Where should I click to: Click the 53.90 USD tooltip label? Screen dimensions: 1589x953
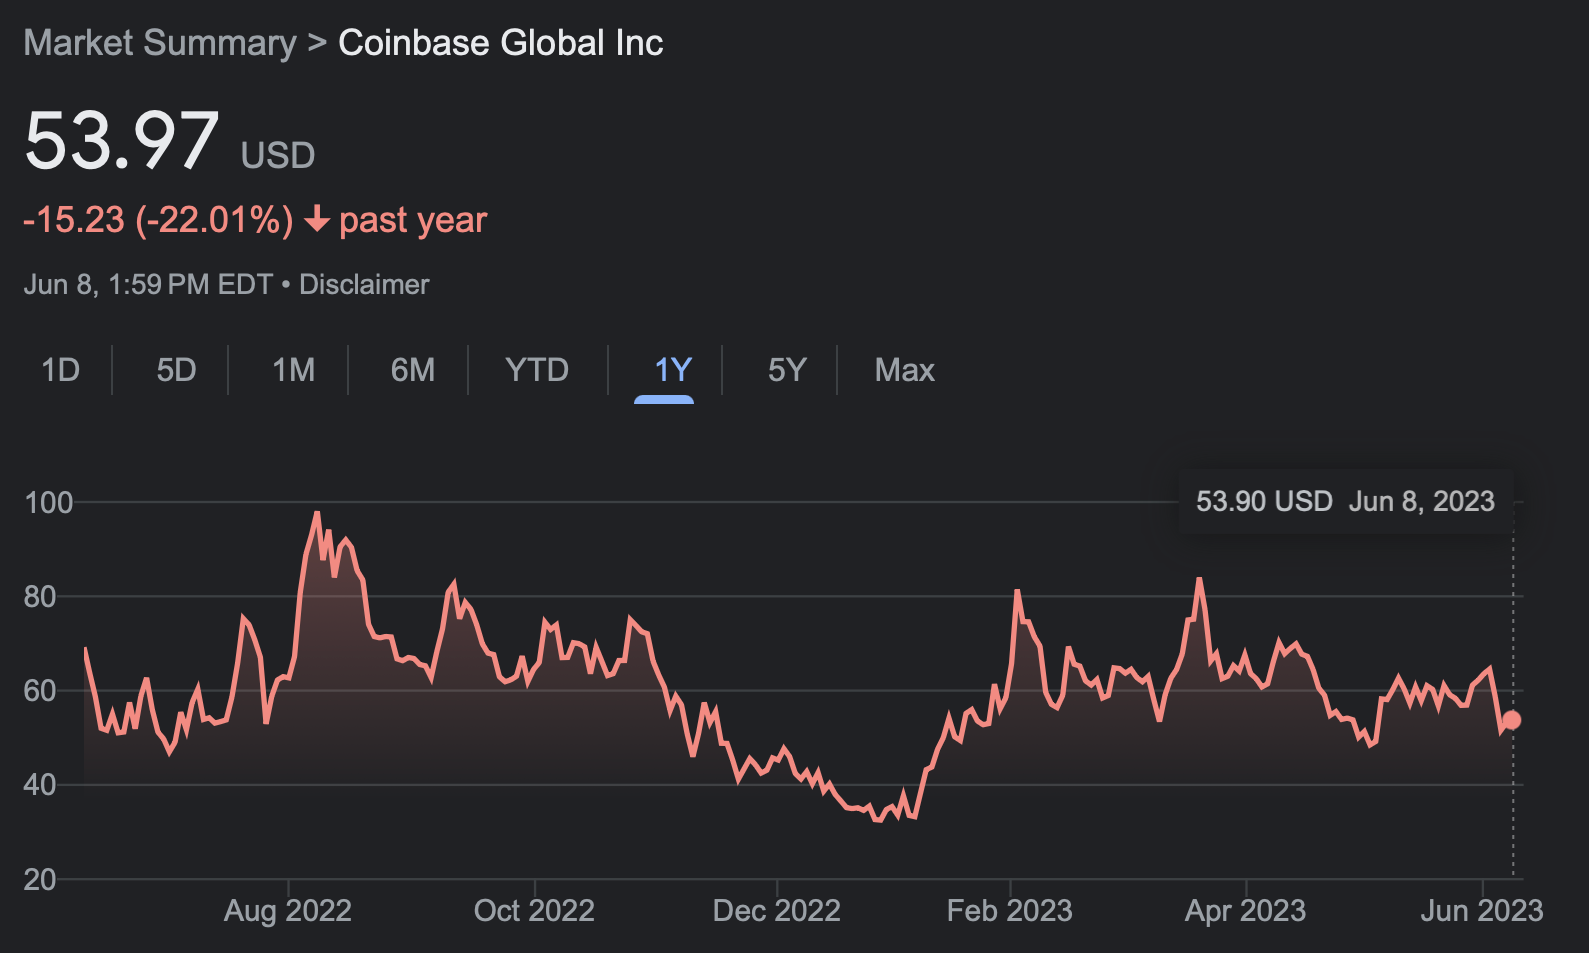point(1264,501)
